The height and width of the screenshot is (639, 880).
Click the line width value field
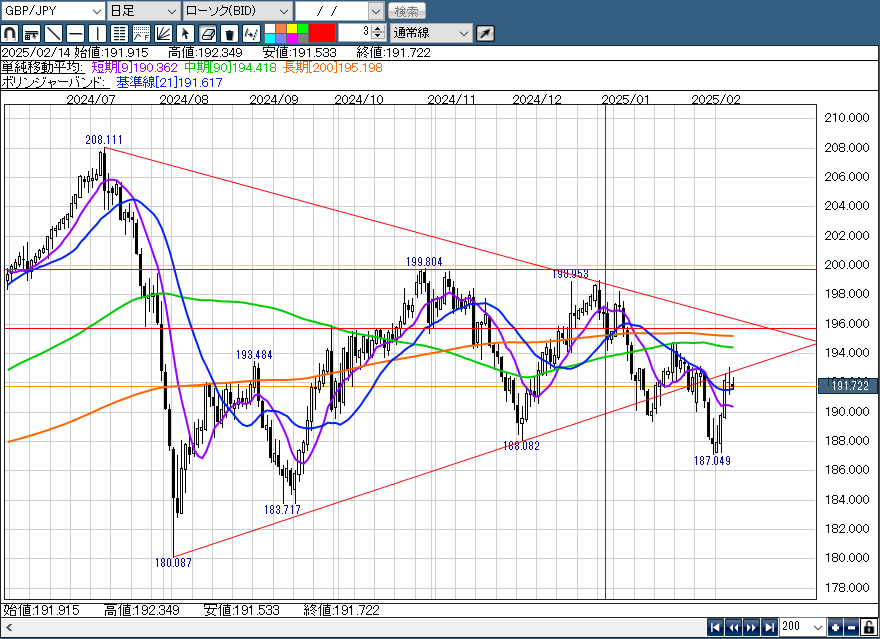coord(355,33)
